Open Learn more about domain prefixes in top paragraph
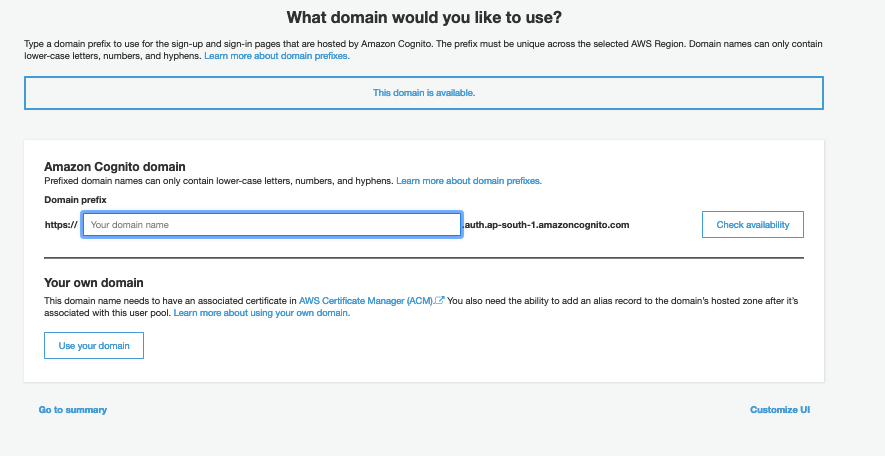 277,57
